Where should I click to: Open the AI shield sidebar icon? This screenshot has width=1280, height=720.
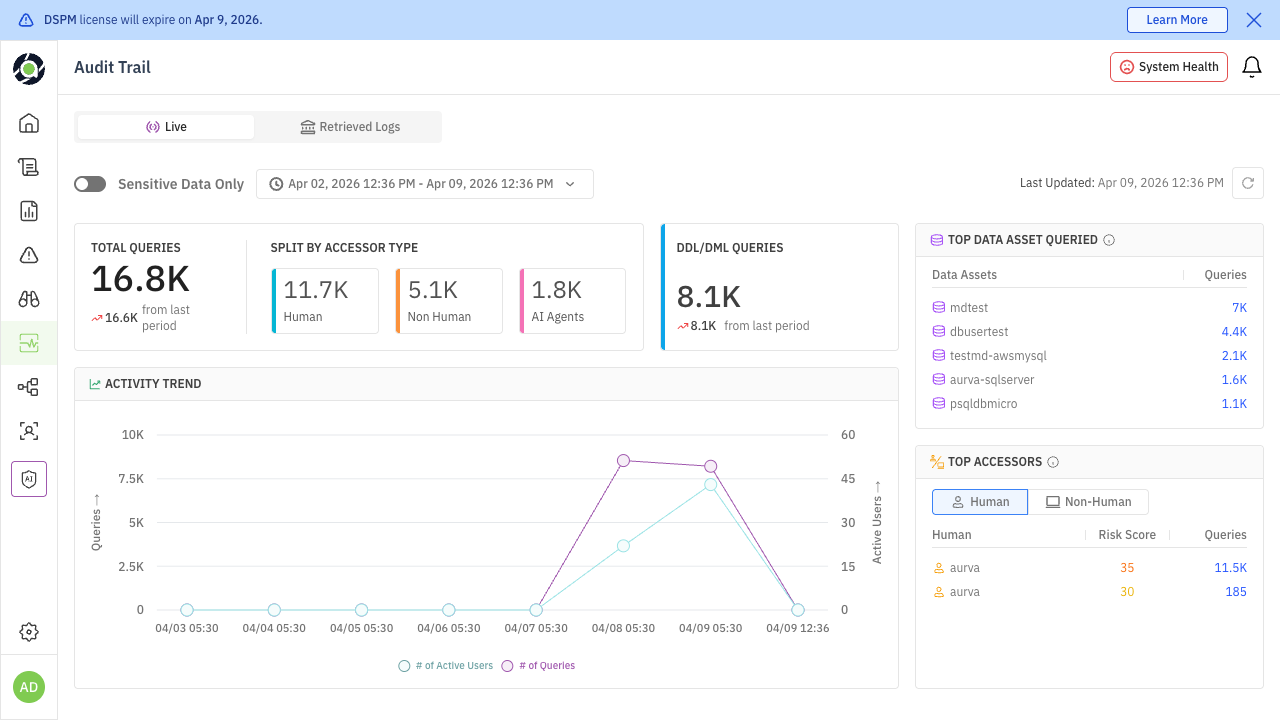click(x=29, y=479)
